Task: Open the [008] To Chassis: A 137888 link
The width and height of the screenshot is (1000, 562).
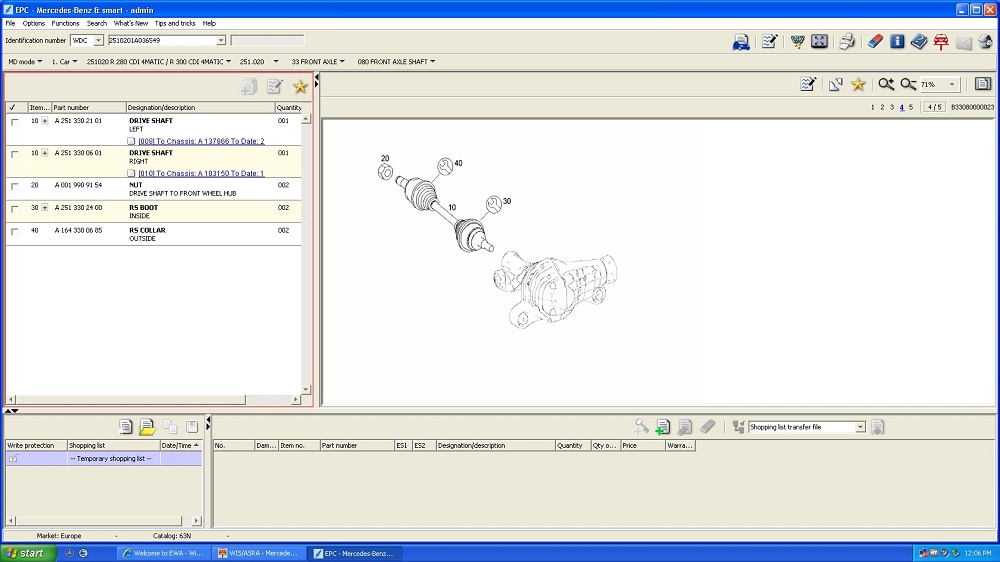Action: tap(201, 141)
